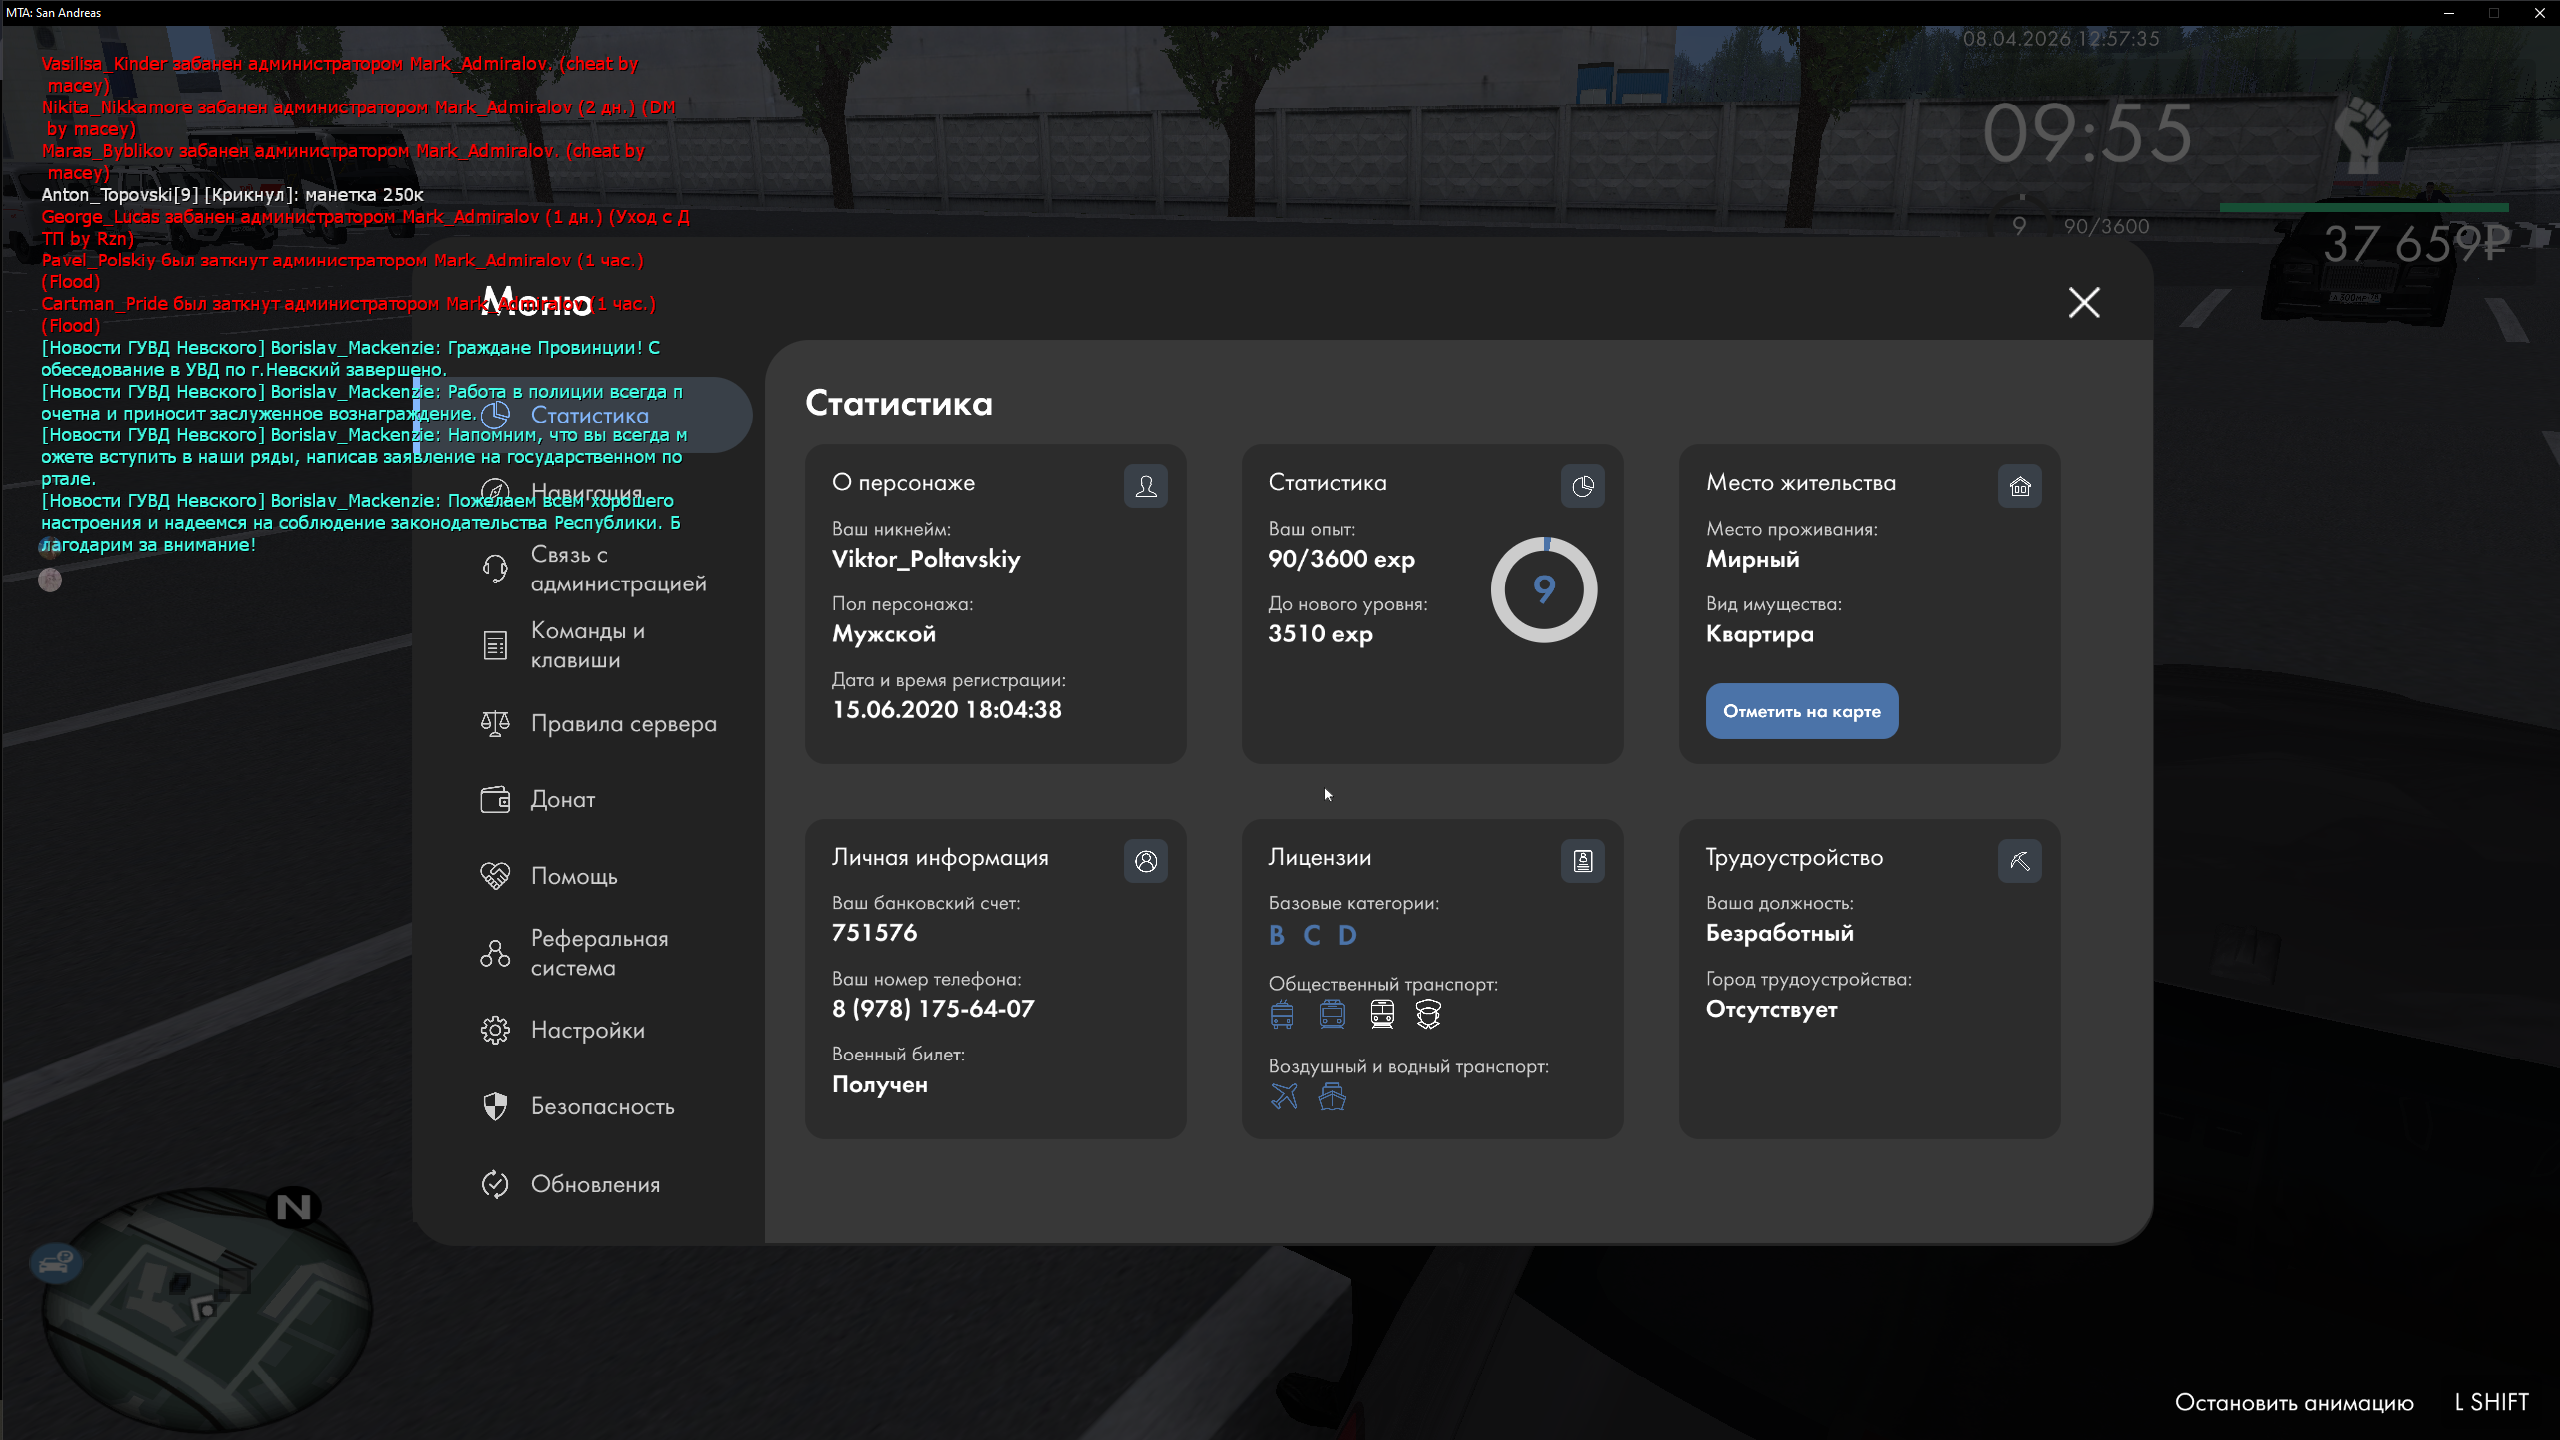Open Реферальная система menu item
The width and height of the screenshot is (2560, 1440).
click(x=598, y=953)
